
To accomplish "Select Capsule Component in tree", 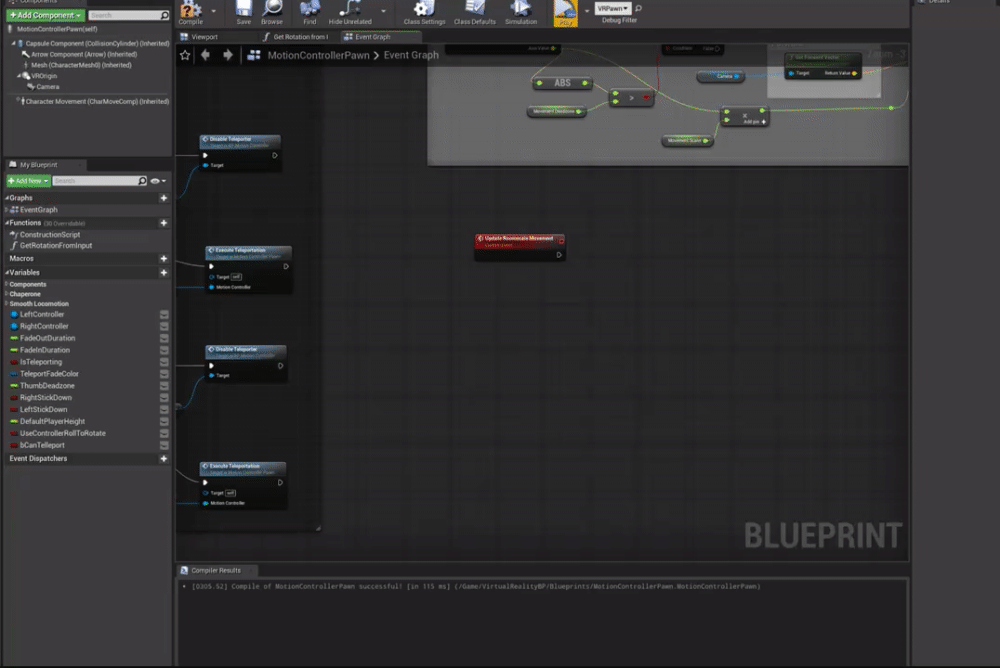I will point(97,43).
